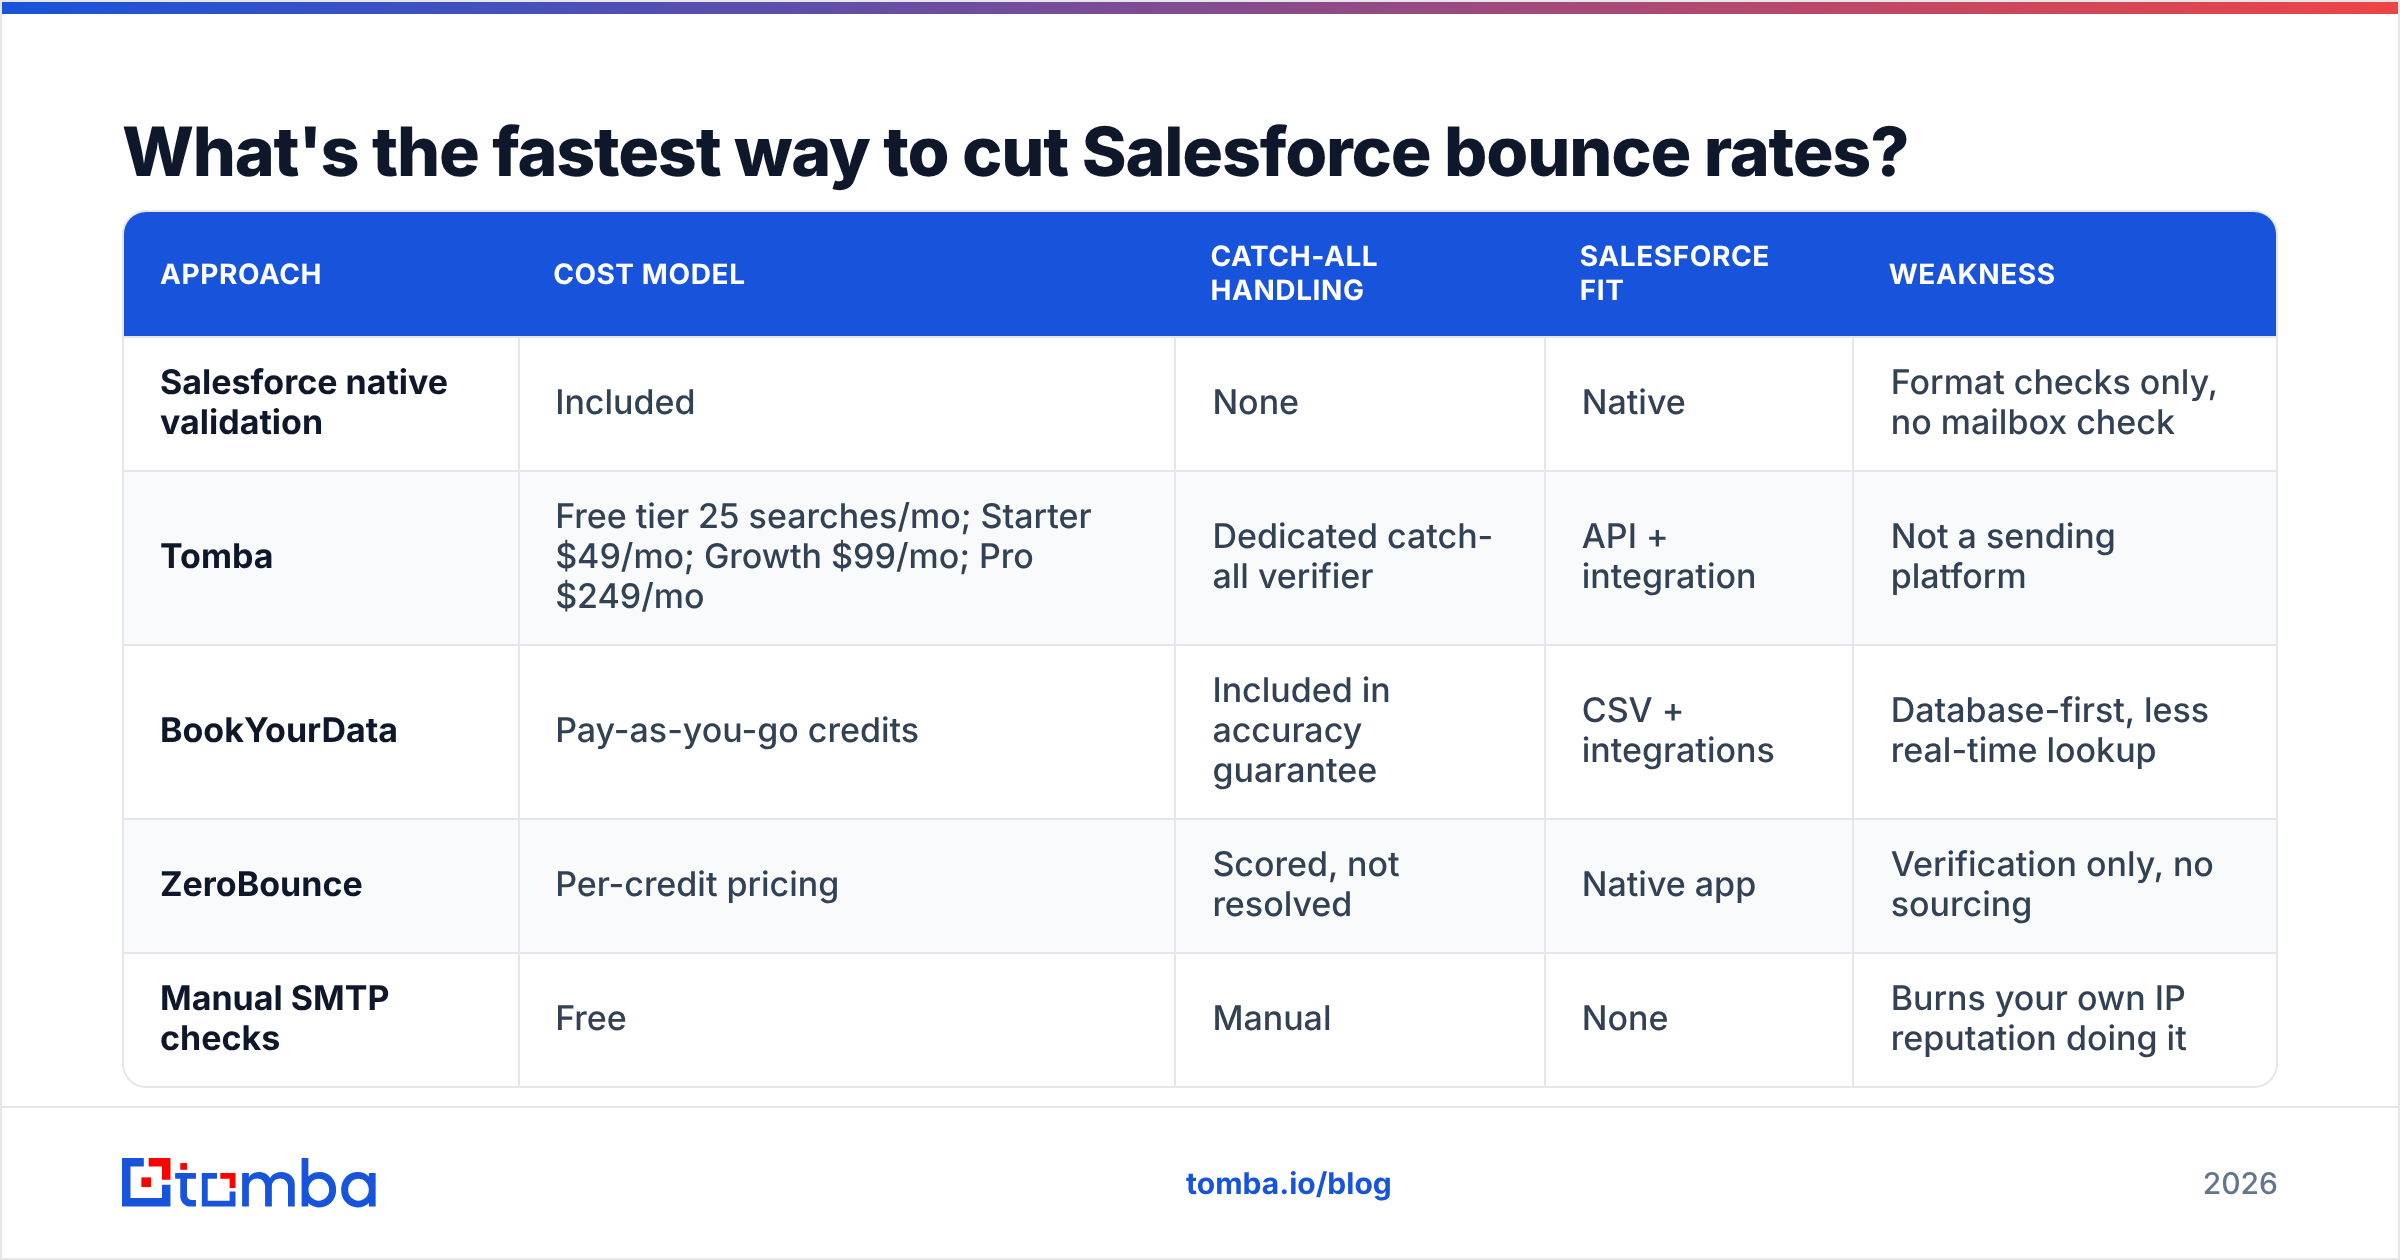
Task: Click the Tomba pricing tiers cell
Action: pos(823,556)
